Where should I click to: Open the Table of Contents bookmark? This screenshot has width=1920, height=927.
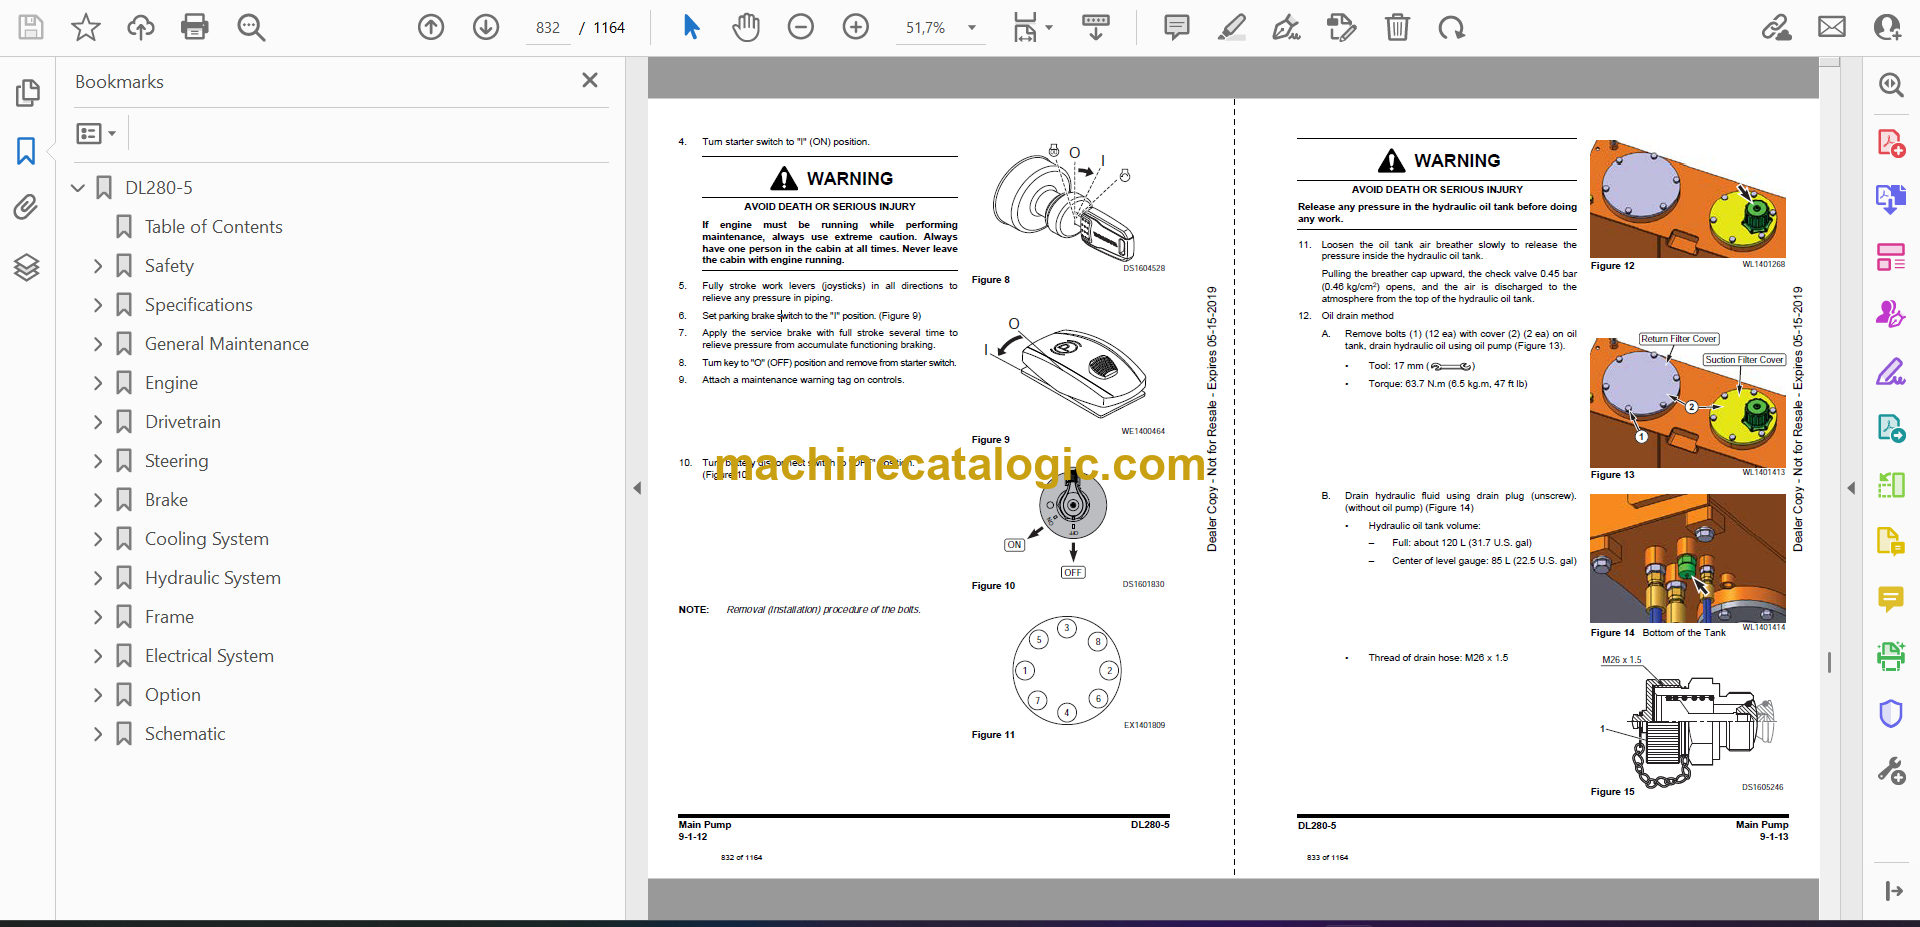(x=213, y=227)
